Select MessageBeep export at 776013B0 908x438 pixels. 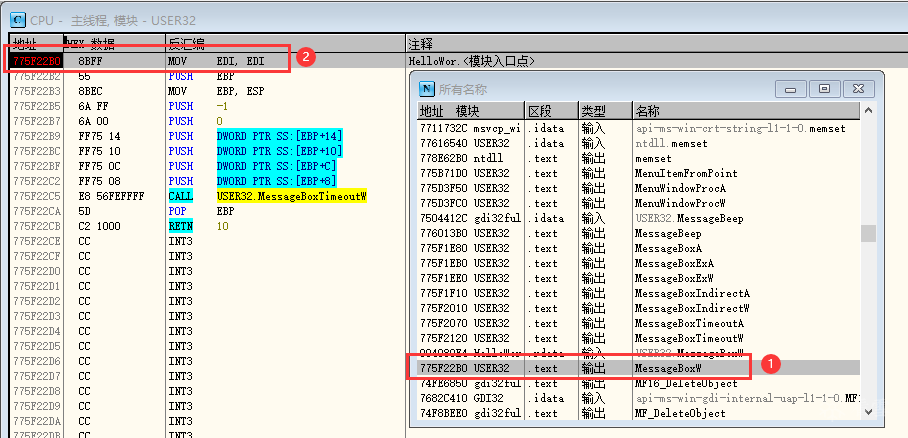(x=639, y=234)
